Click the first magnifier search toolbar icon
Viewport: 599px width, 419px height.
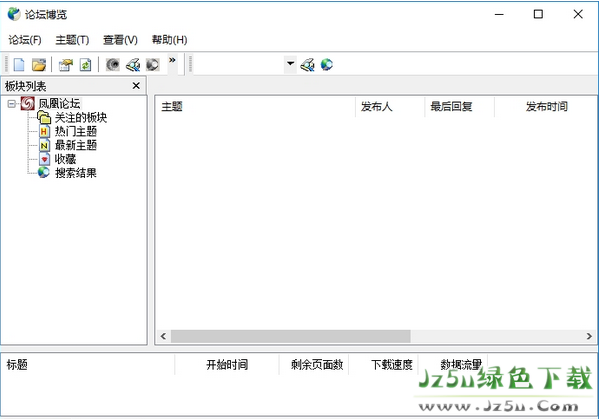point(133,65)
